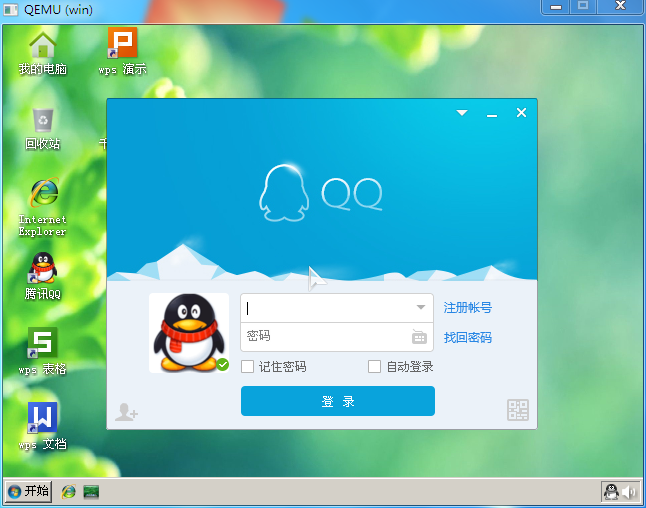Click the 登录 login button
Viewport: 646px width, 508px height.
tap(338, 401)
